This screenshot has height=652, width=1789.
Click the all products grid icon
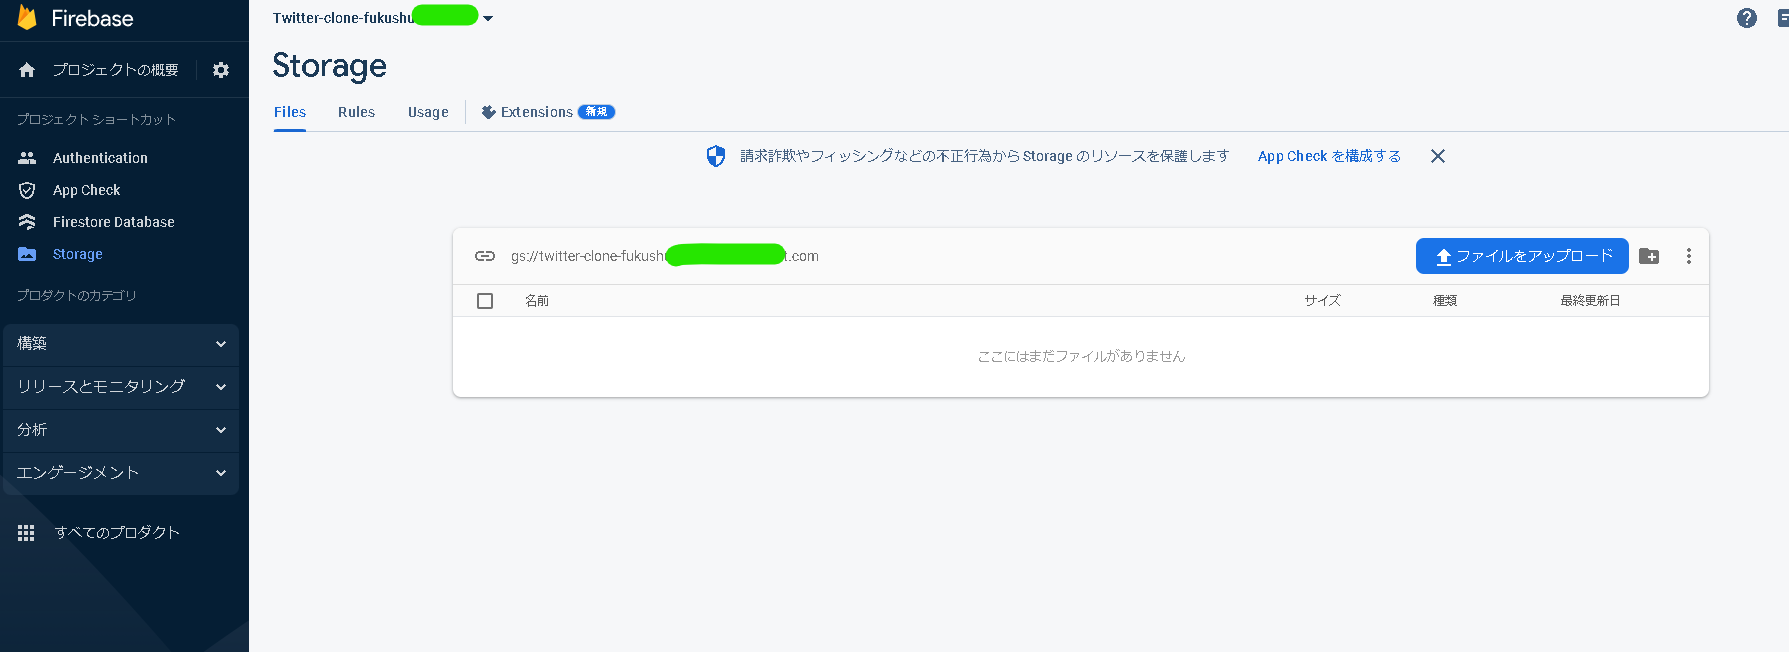pyautogui.click(x=26, y=533)
